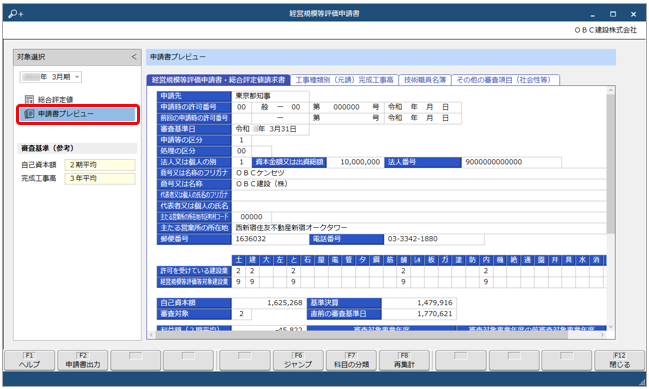
Task: Click F2 申請書出力 button
Action: pos(82,360)
